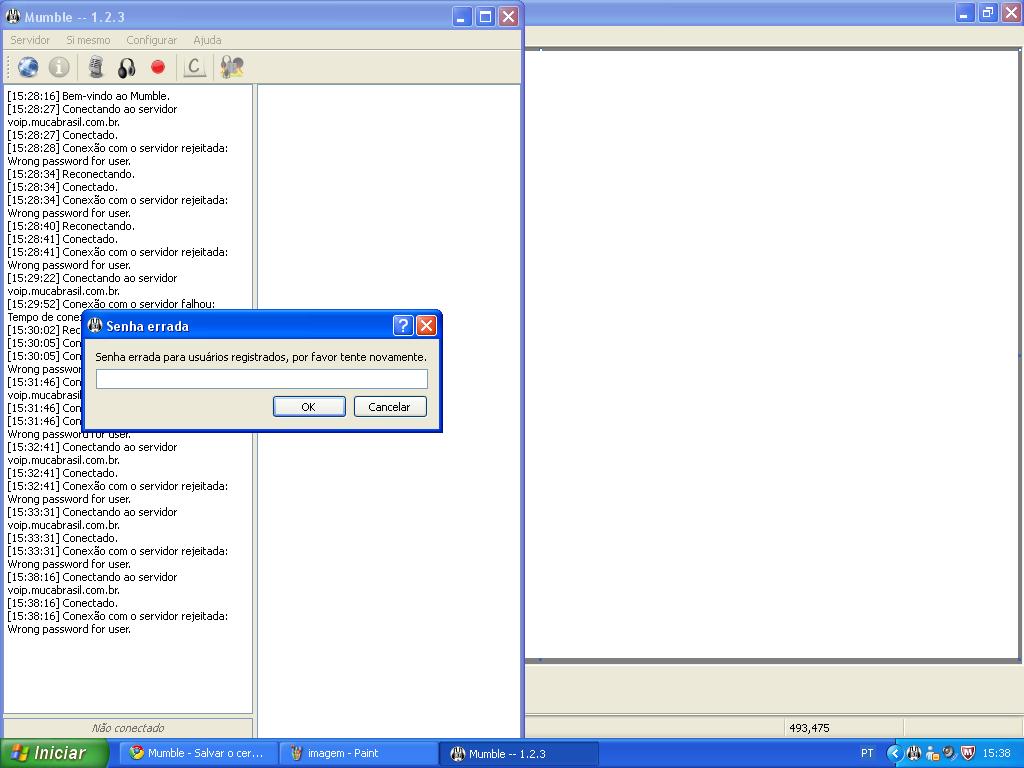The image size is (1024, 768).
Task: Open the Configurar menu
Action: tap(151, 40)
